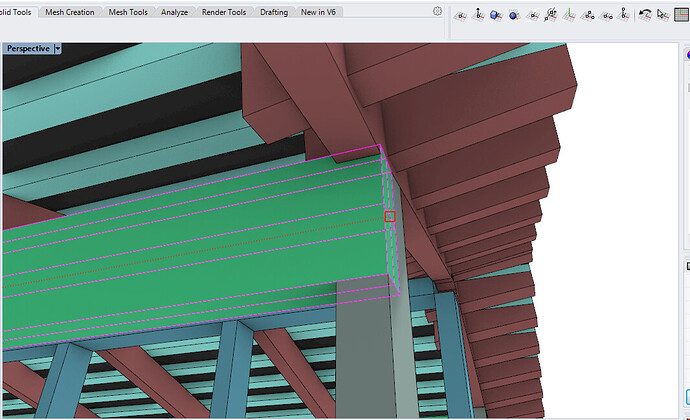Go to the Analyze tab
The image size is (690, 420).
[175, 12]
